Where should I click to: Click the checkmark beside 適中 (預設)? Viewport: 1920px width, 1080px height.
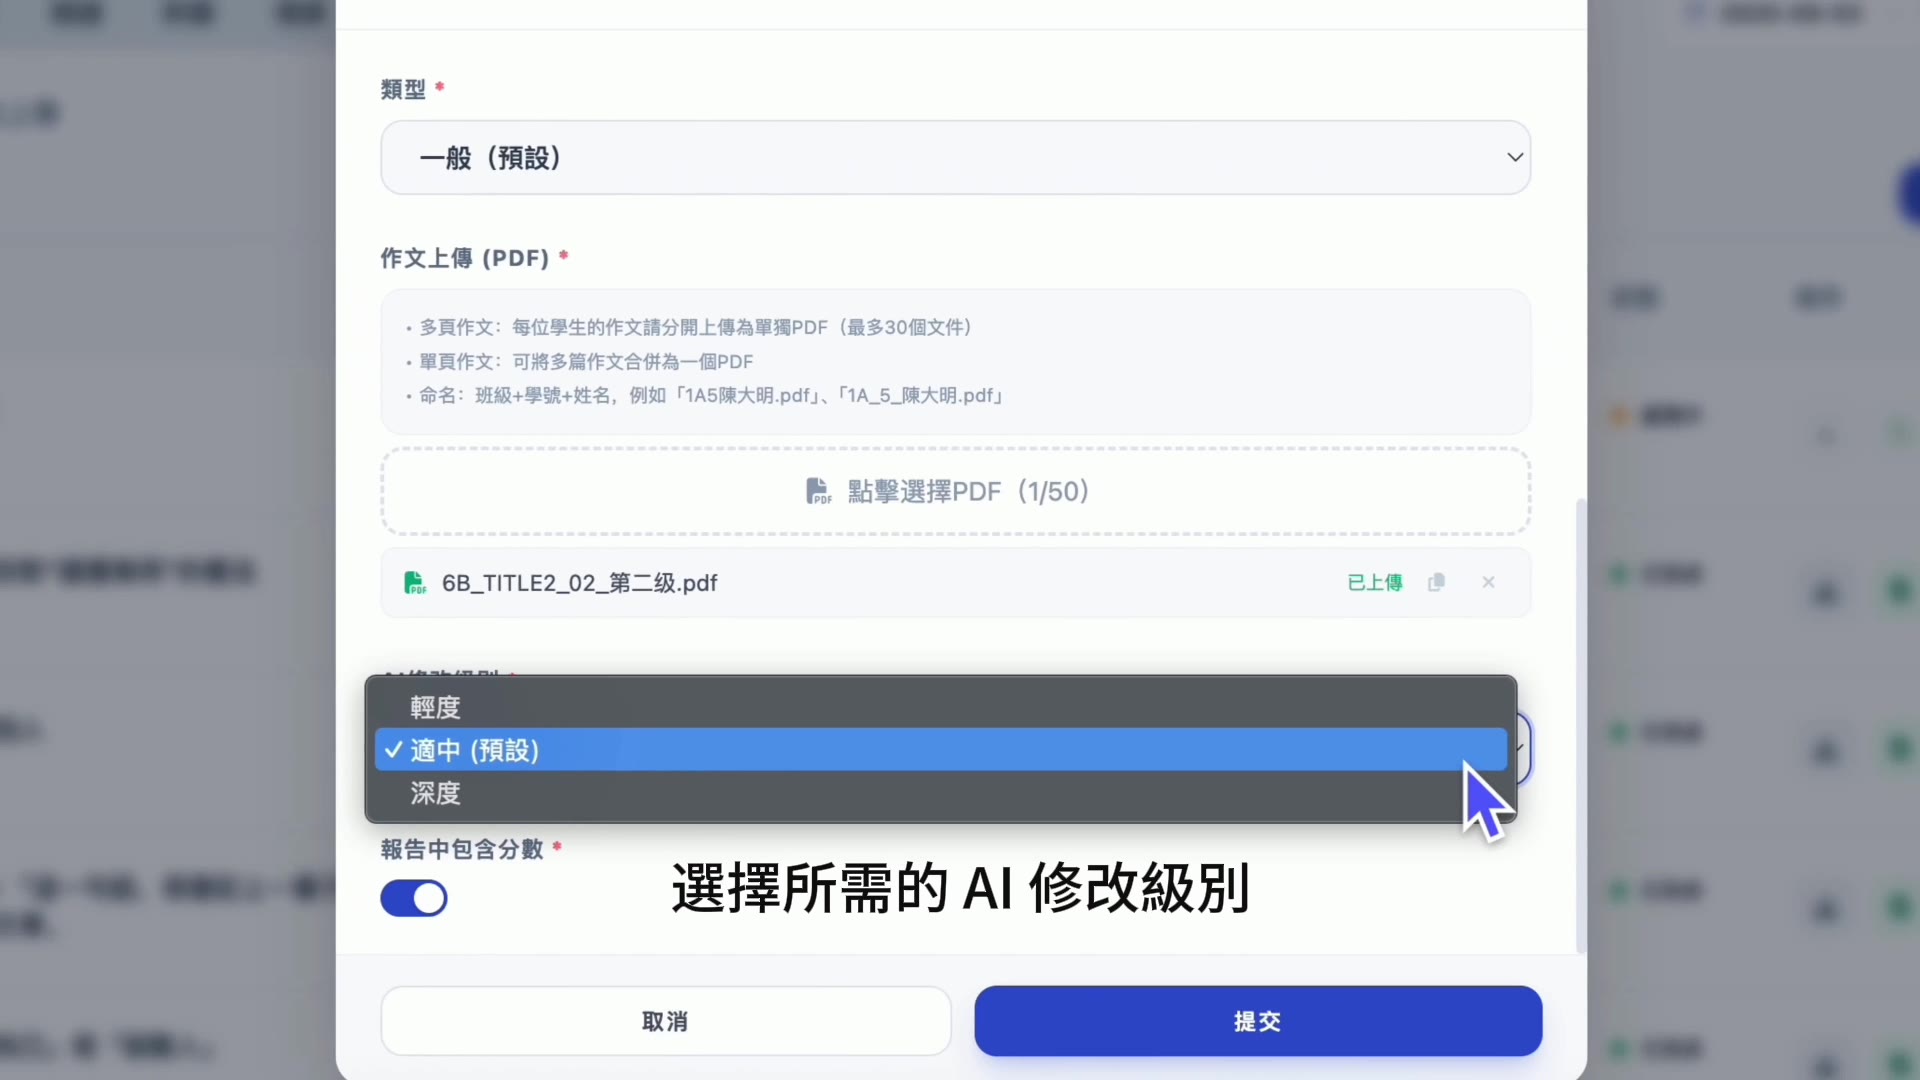coord(394,750)
